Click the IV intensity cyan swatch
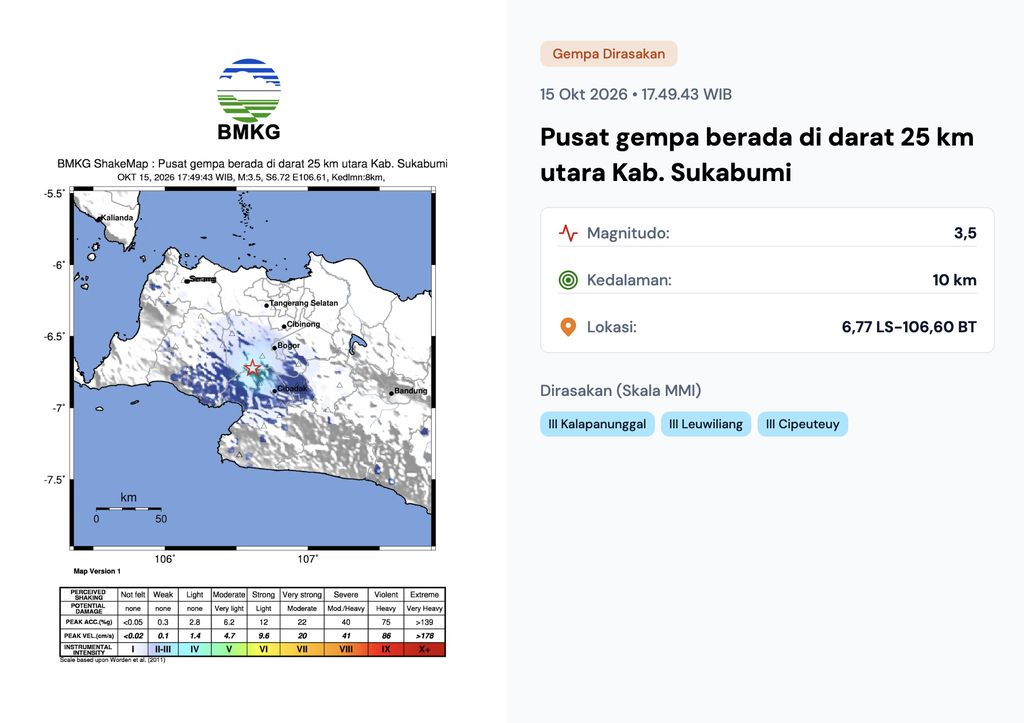The image size is (1024, 723). [194, 649]
